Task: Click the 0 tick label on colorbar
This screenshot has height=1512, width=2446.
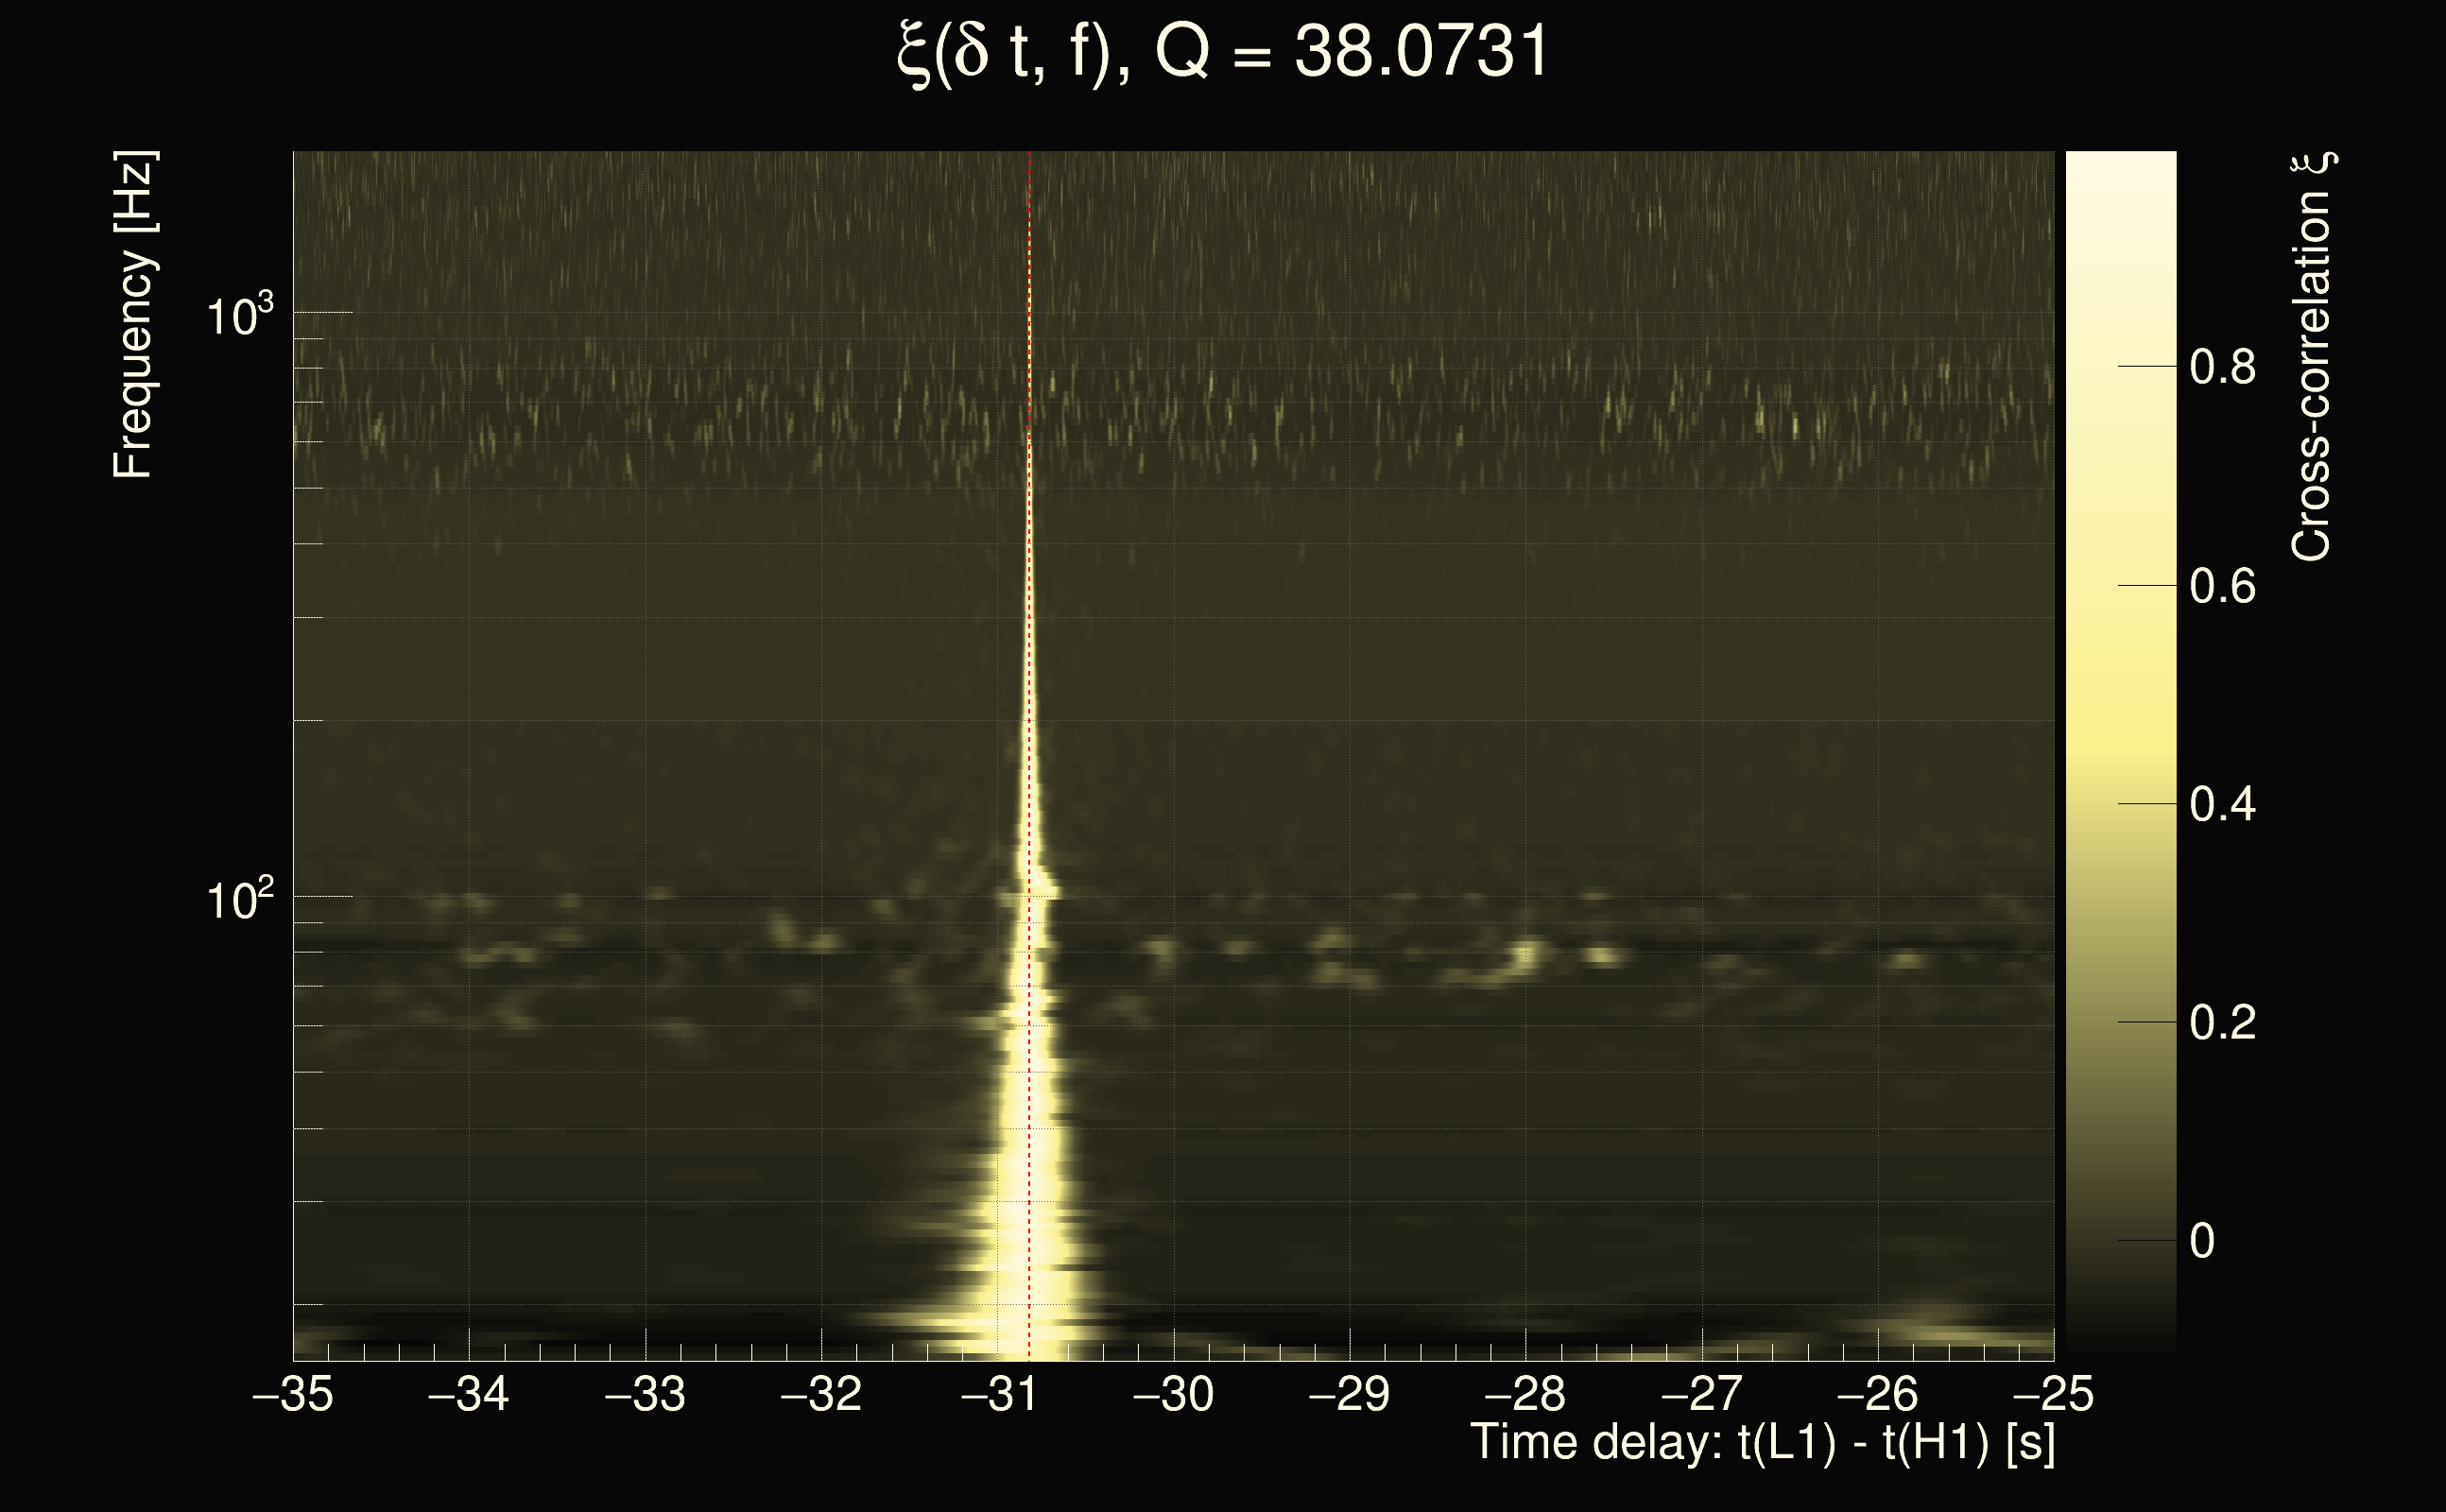Action: point(2202,1241)
